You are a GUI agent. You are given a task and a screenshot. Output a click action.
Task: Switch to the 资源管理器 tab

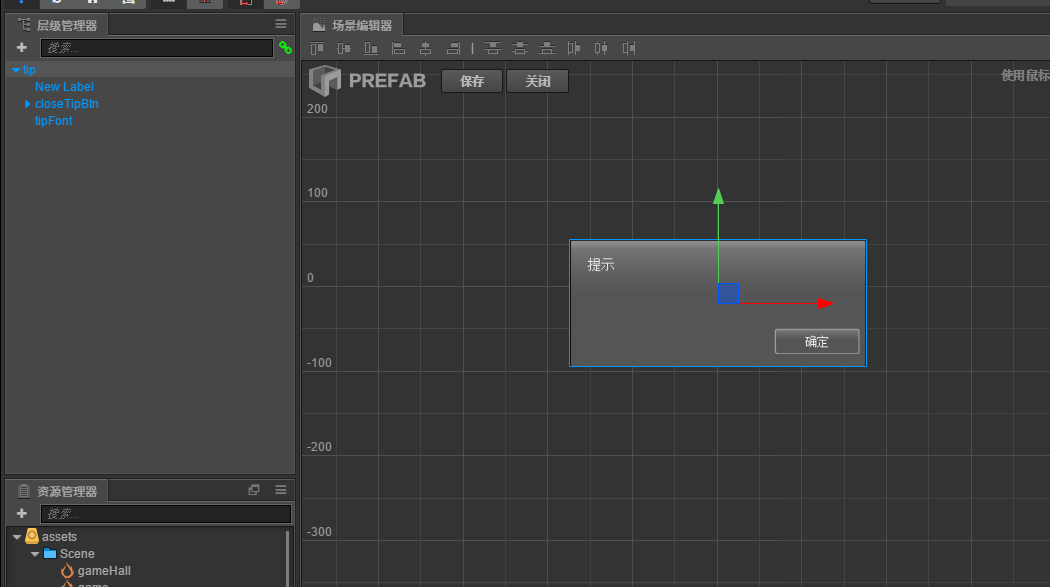58,491
